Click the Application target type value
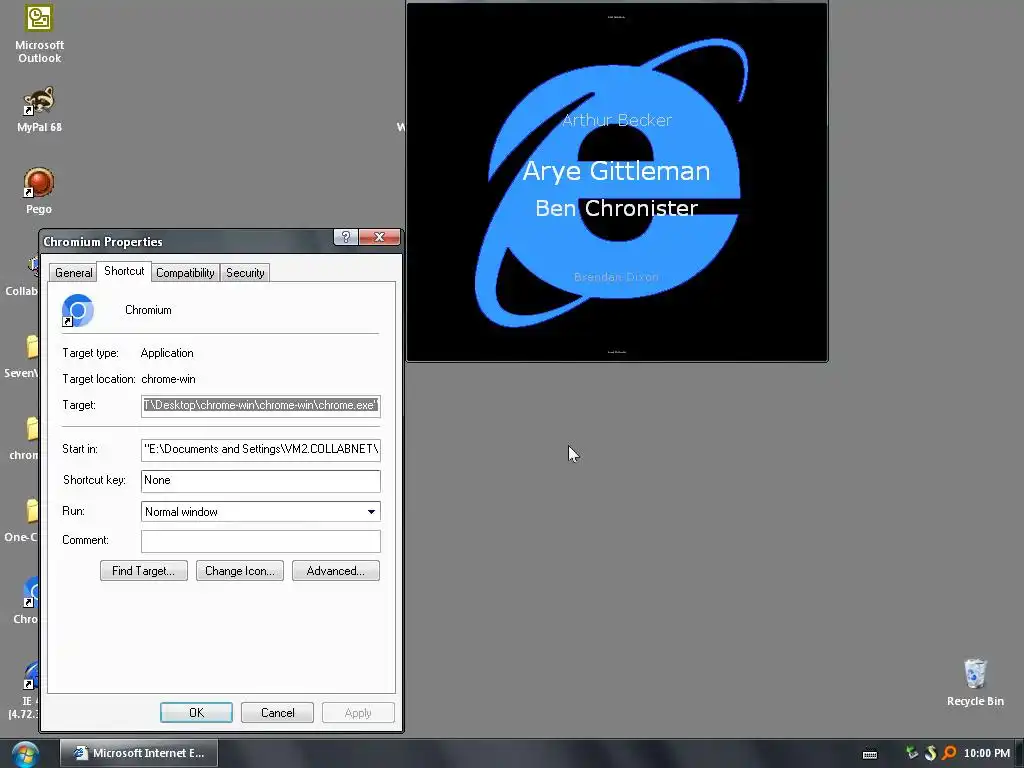1024x768 pixels. pos(167,353)
